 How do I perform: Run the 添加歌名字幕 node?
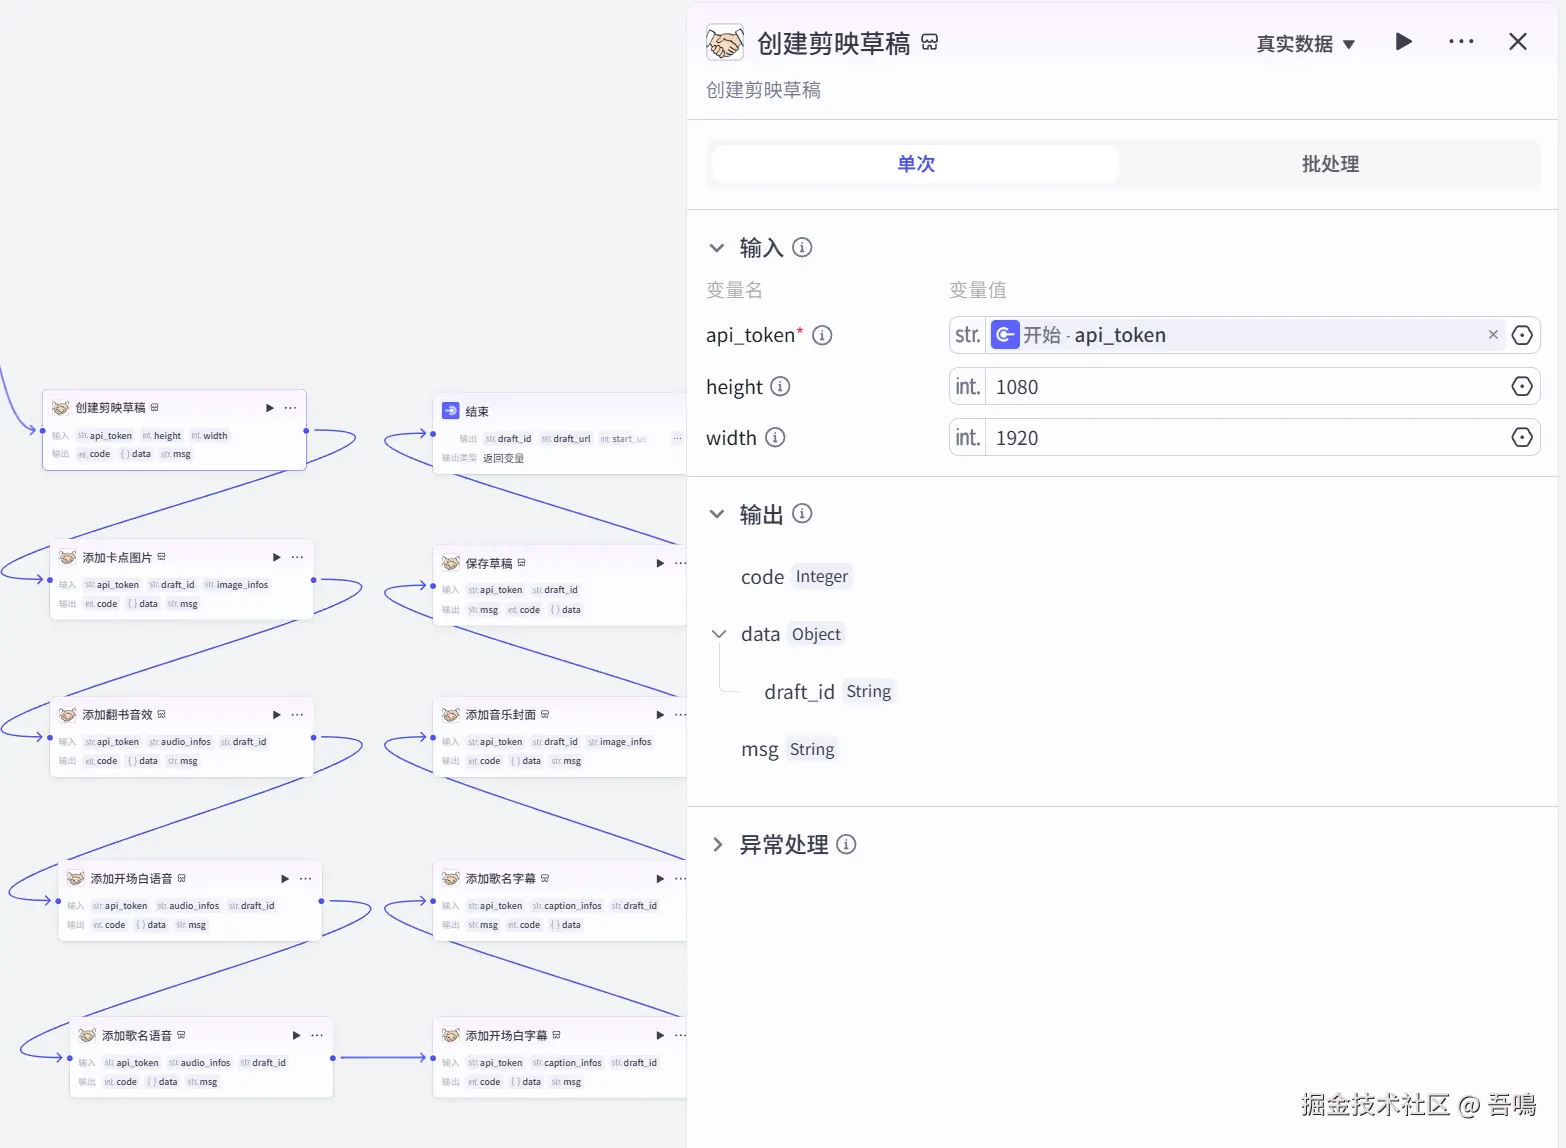(660, 878)
